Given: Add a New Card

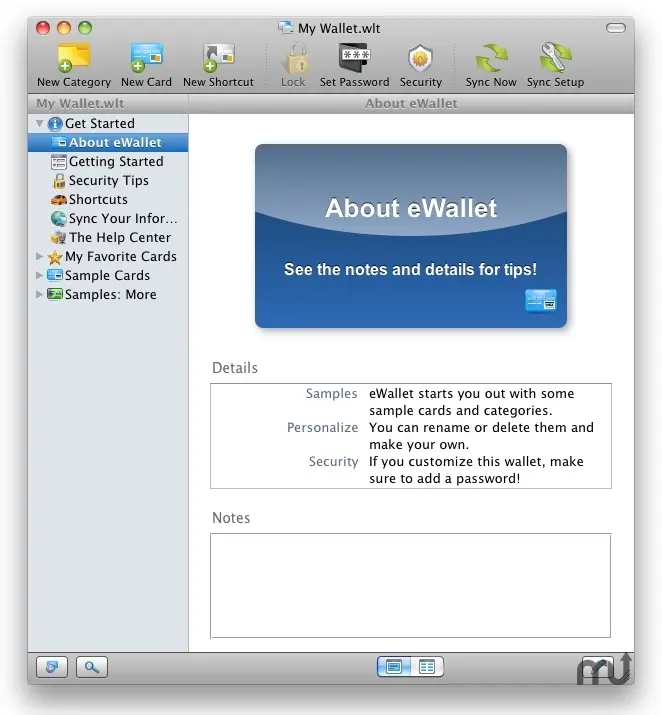Looking at the screenshot, I should (x=146, y=65).
